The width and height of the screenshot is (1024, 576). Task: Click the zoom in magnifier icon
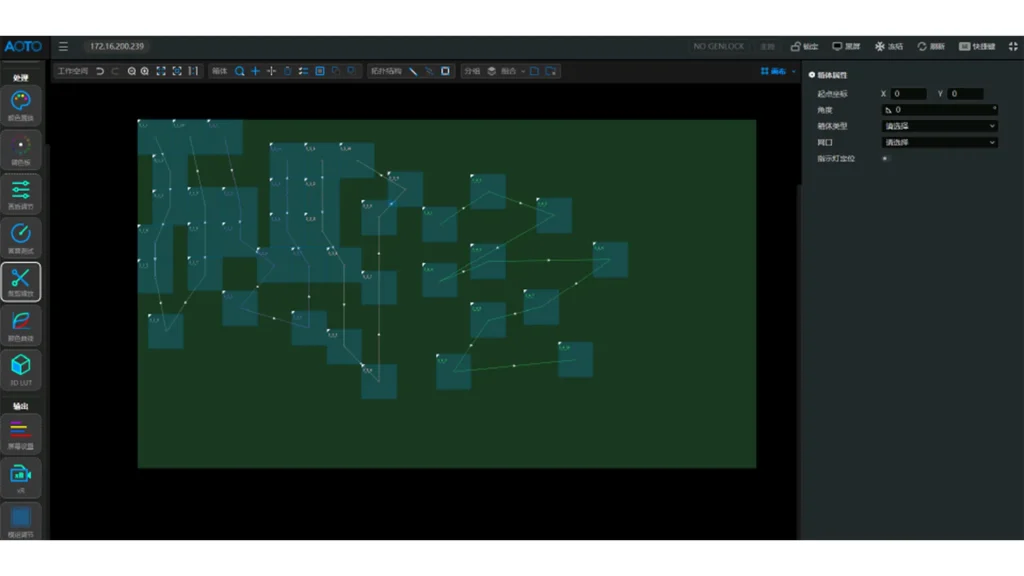145,71
